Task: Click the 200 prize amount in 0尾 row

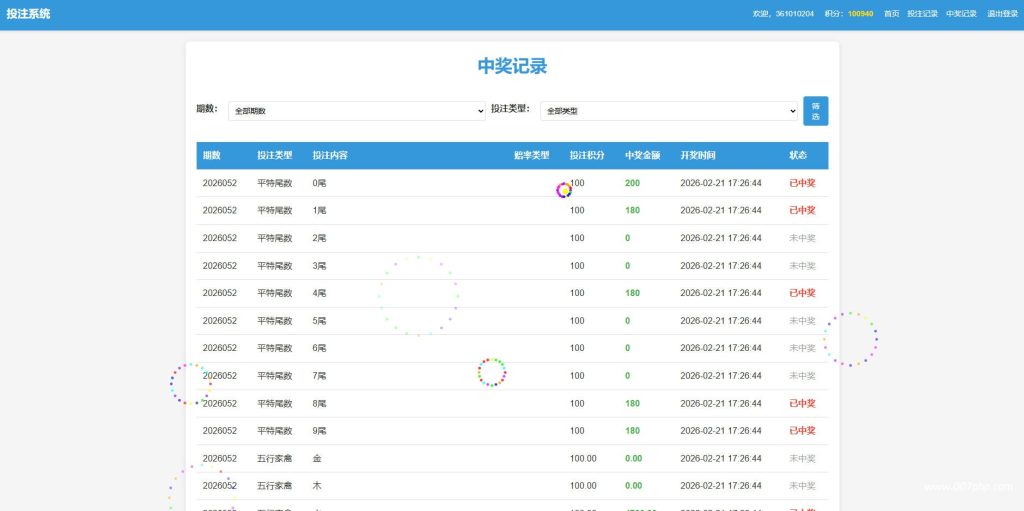Action: [632, 183]
